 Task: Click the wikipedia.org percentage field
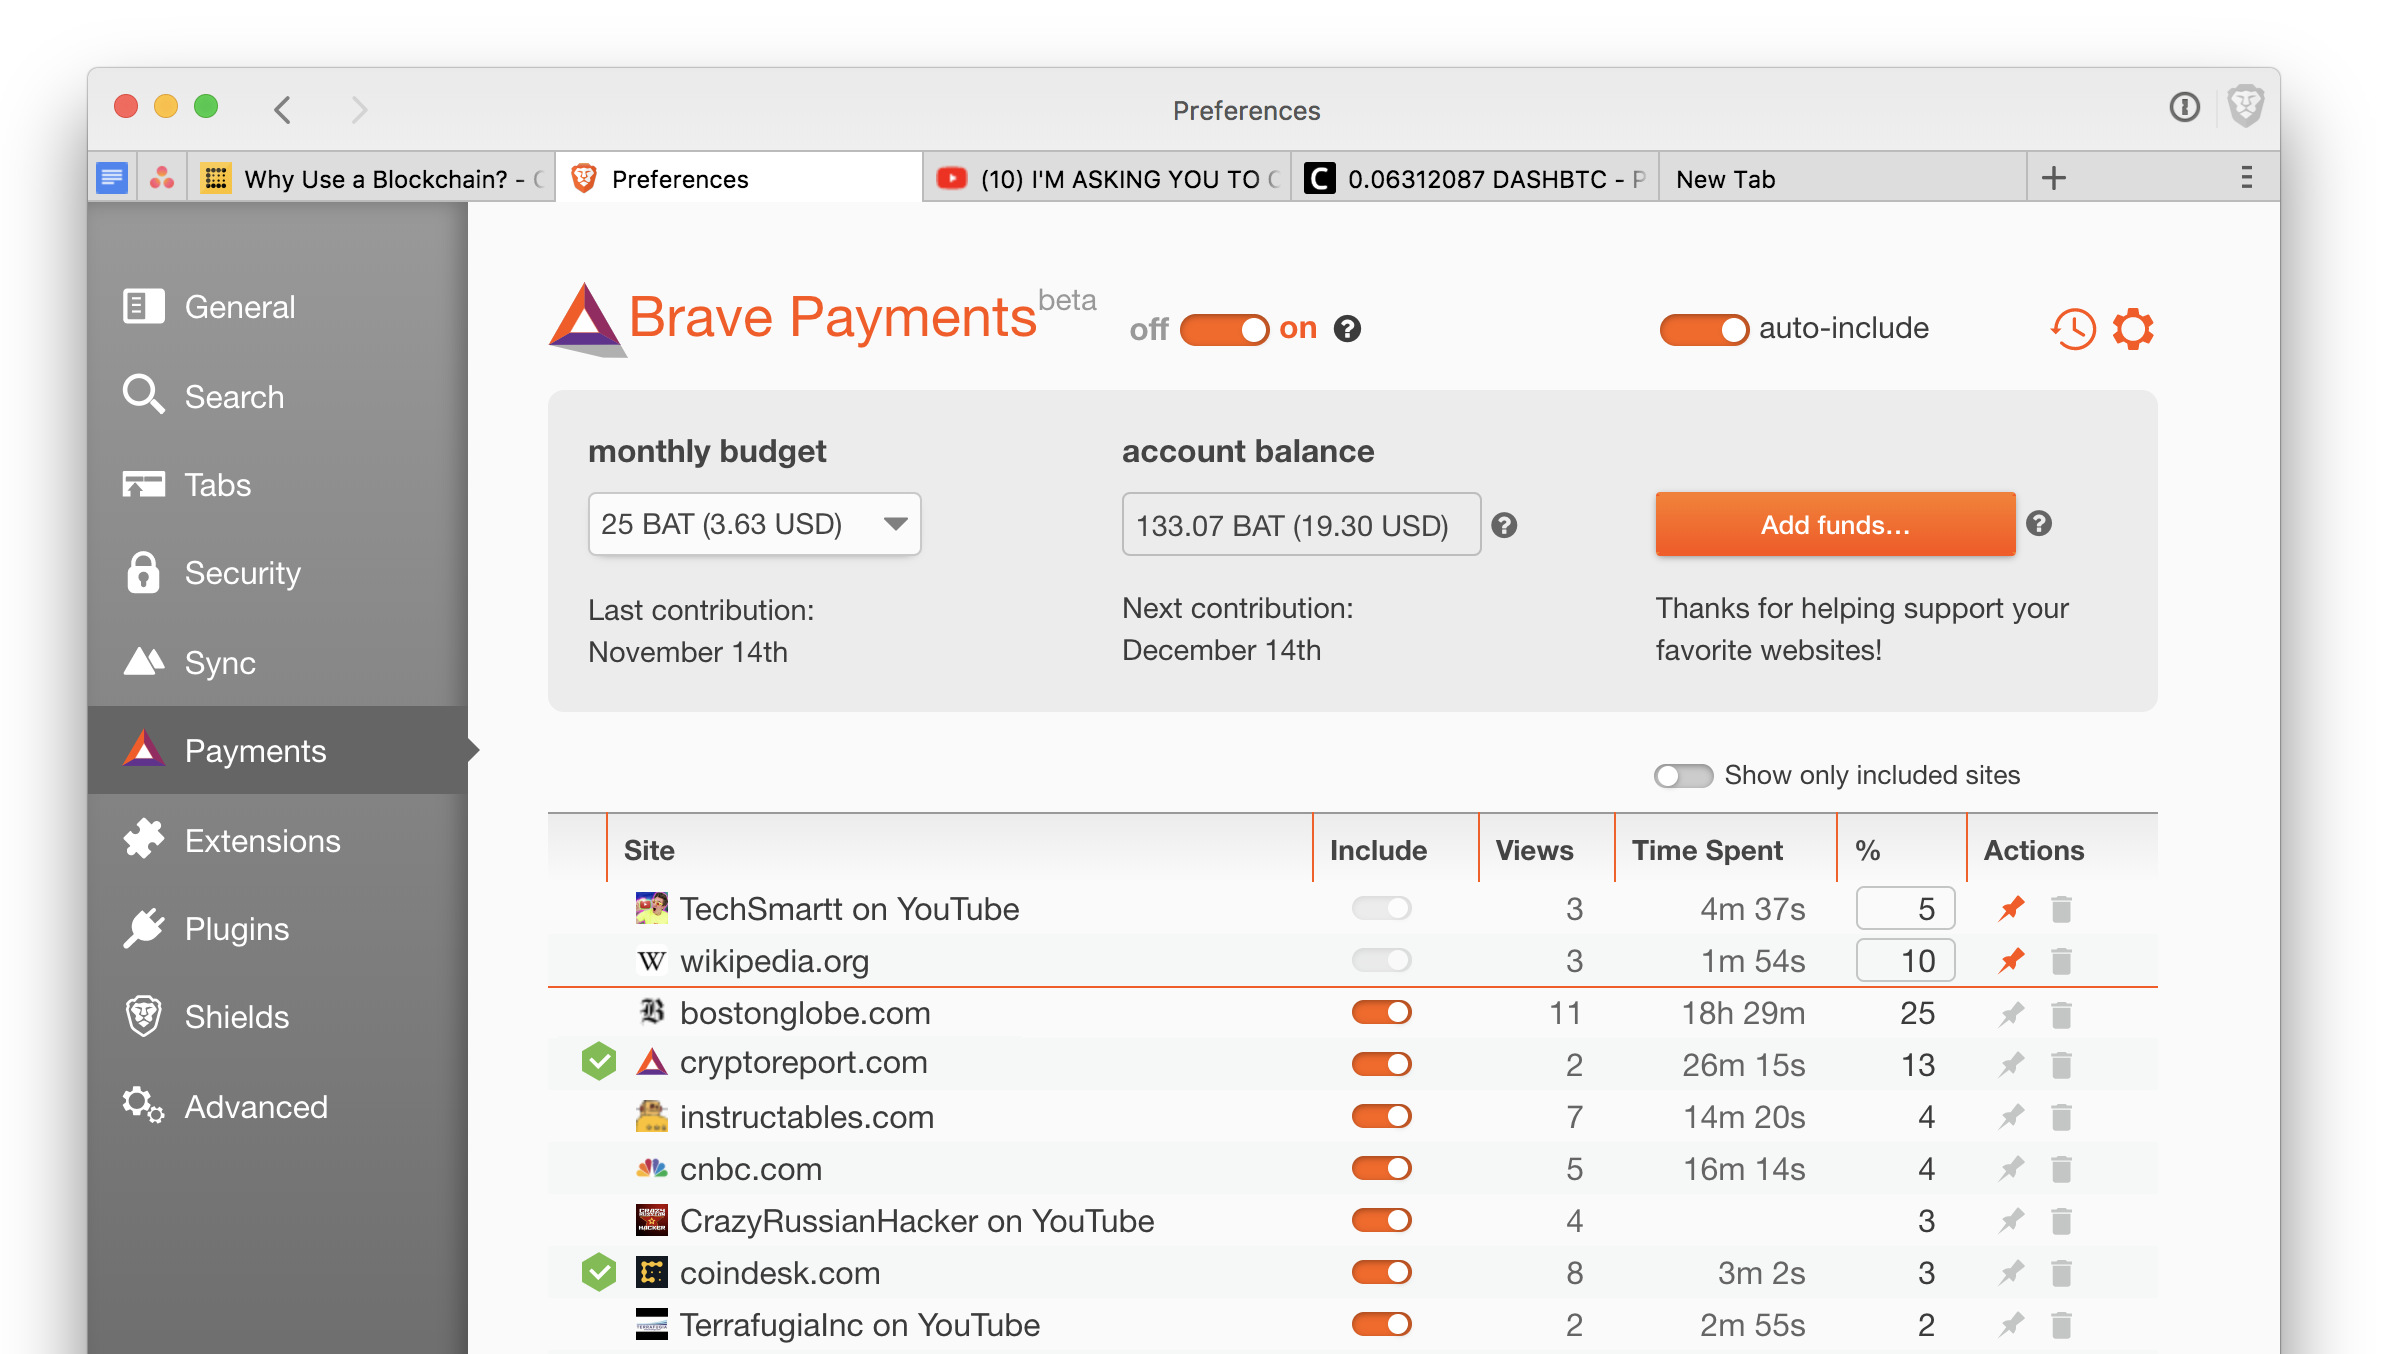[x=1905, y=961]
